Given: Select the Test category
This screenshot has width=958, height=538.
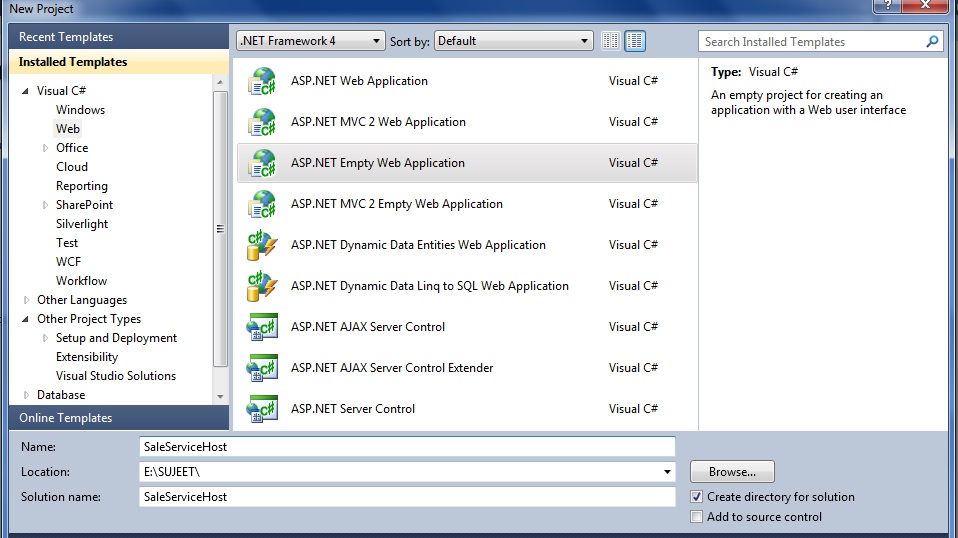Looking at the screenshot, I should [x=67, y=243].
